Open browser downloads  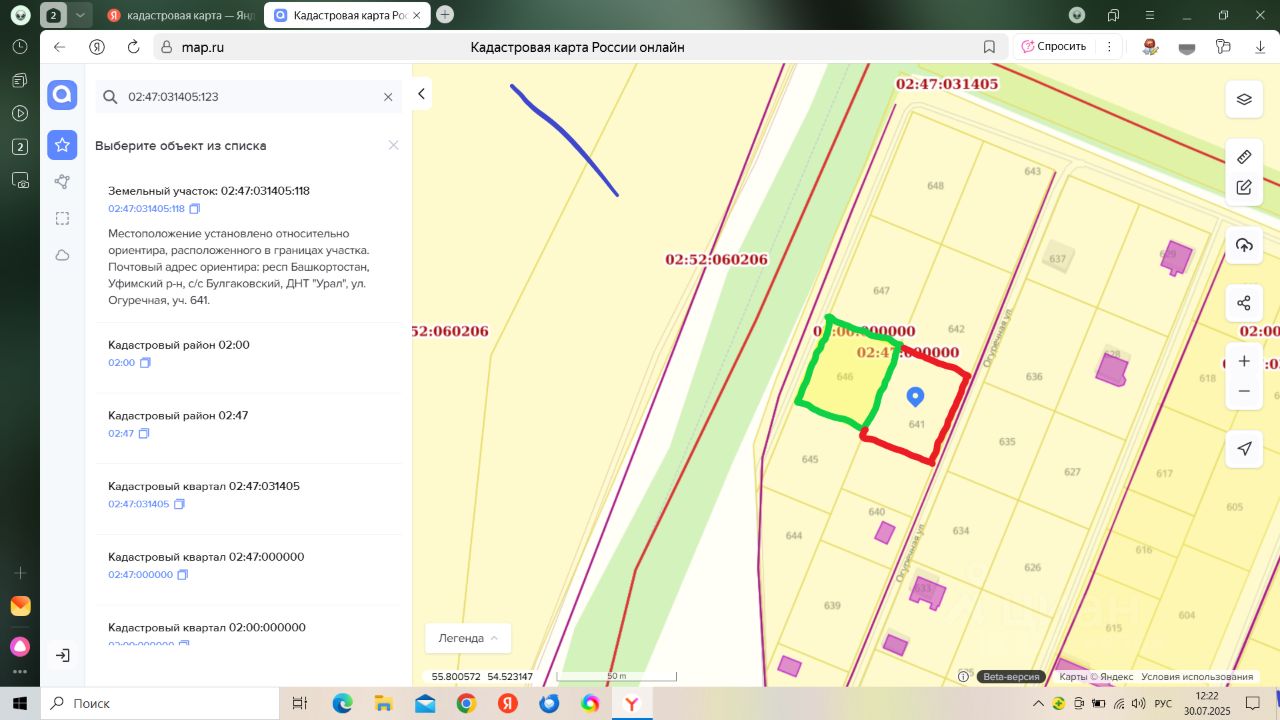tap(1260, 47)
